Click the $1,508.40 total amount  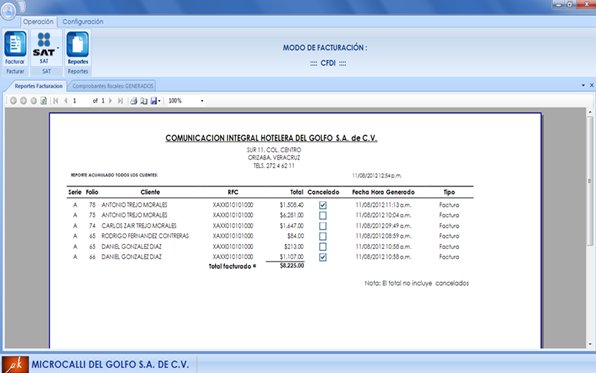(292, 205)
